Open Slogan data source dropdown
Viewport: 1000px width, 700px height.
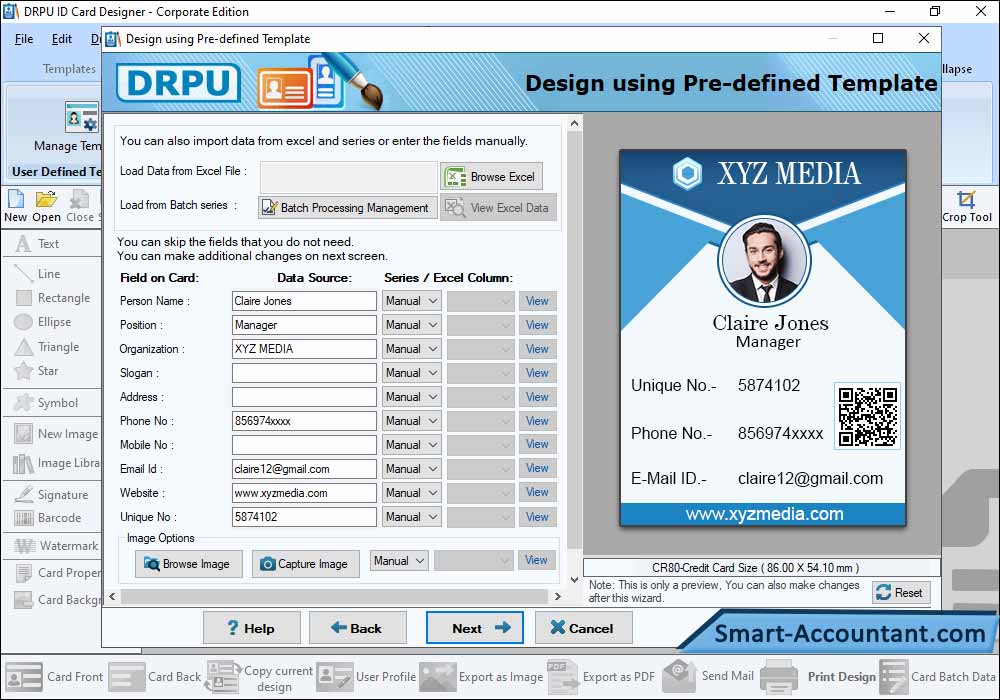411,373
